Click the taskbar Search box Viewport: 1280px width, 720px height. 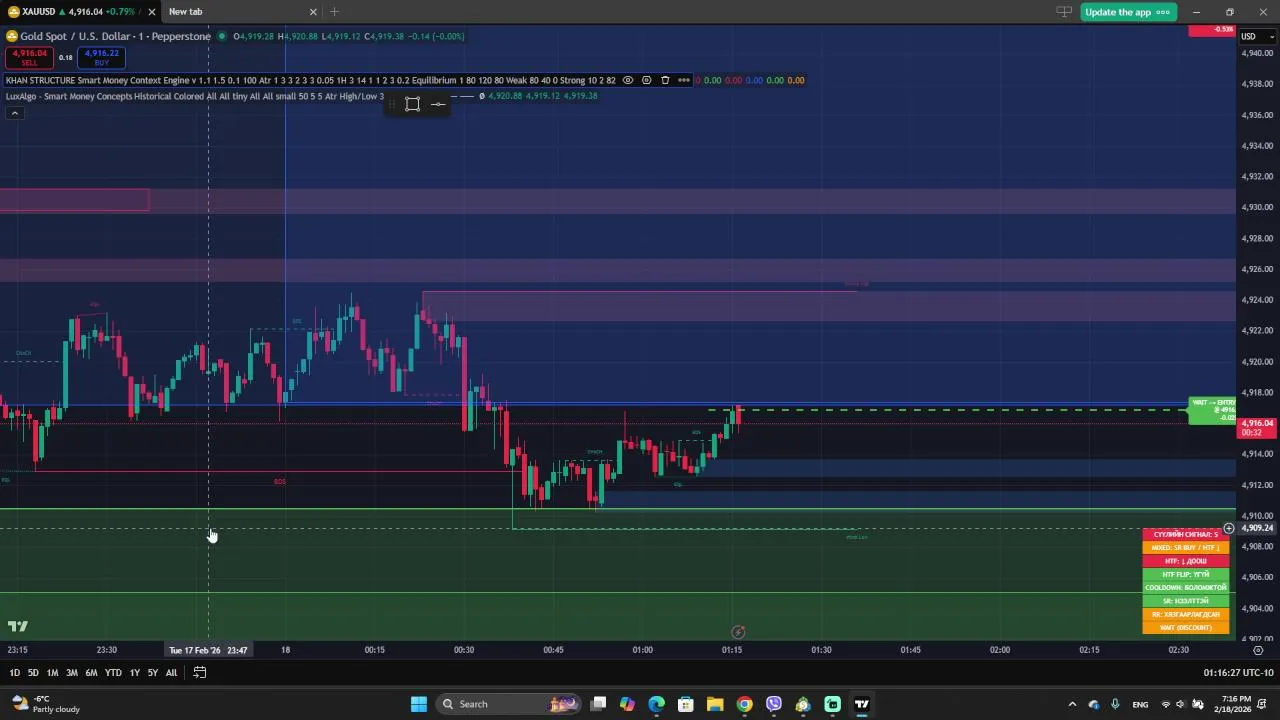tap(510, 704)
